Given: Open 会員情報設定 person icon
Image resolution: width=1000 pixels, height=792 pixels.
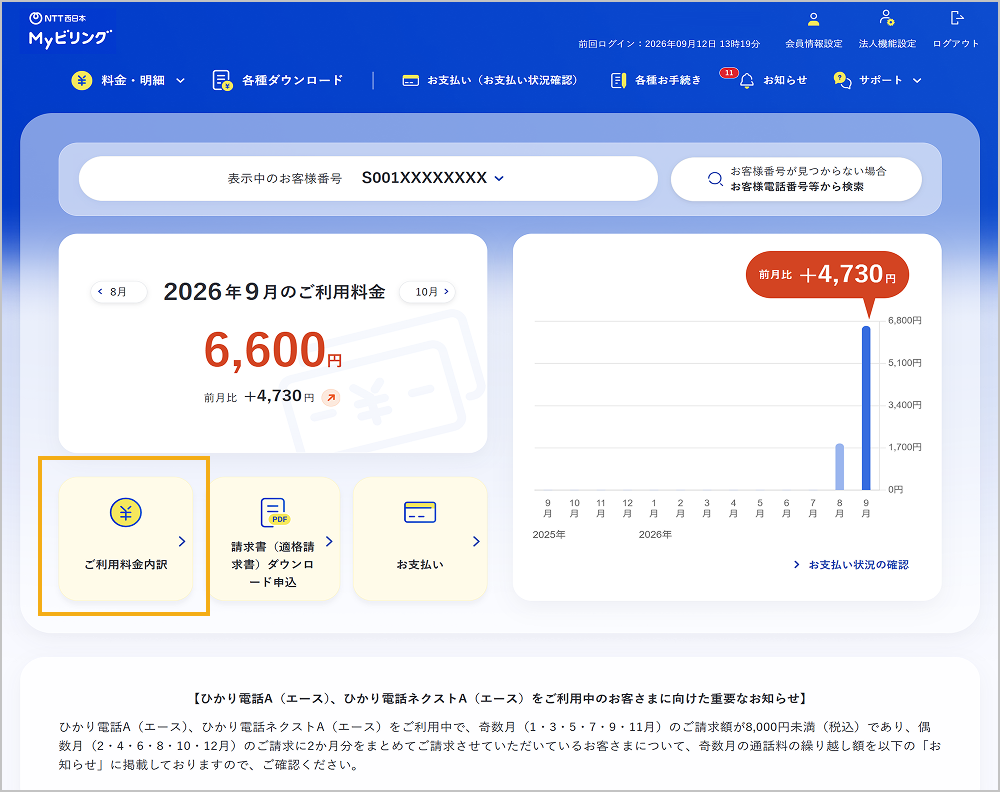Looking at the screenshot, I should pyautogui.click(x=813, y=19).
